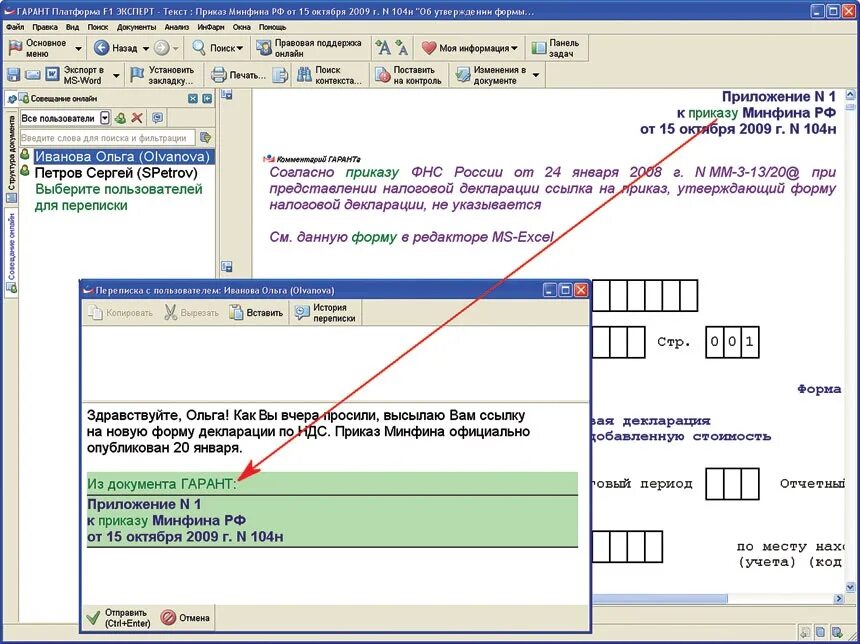Open the Поиск dropdown arrow
This screenshot has width=860, height=644.
[240, 49]
